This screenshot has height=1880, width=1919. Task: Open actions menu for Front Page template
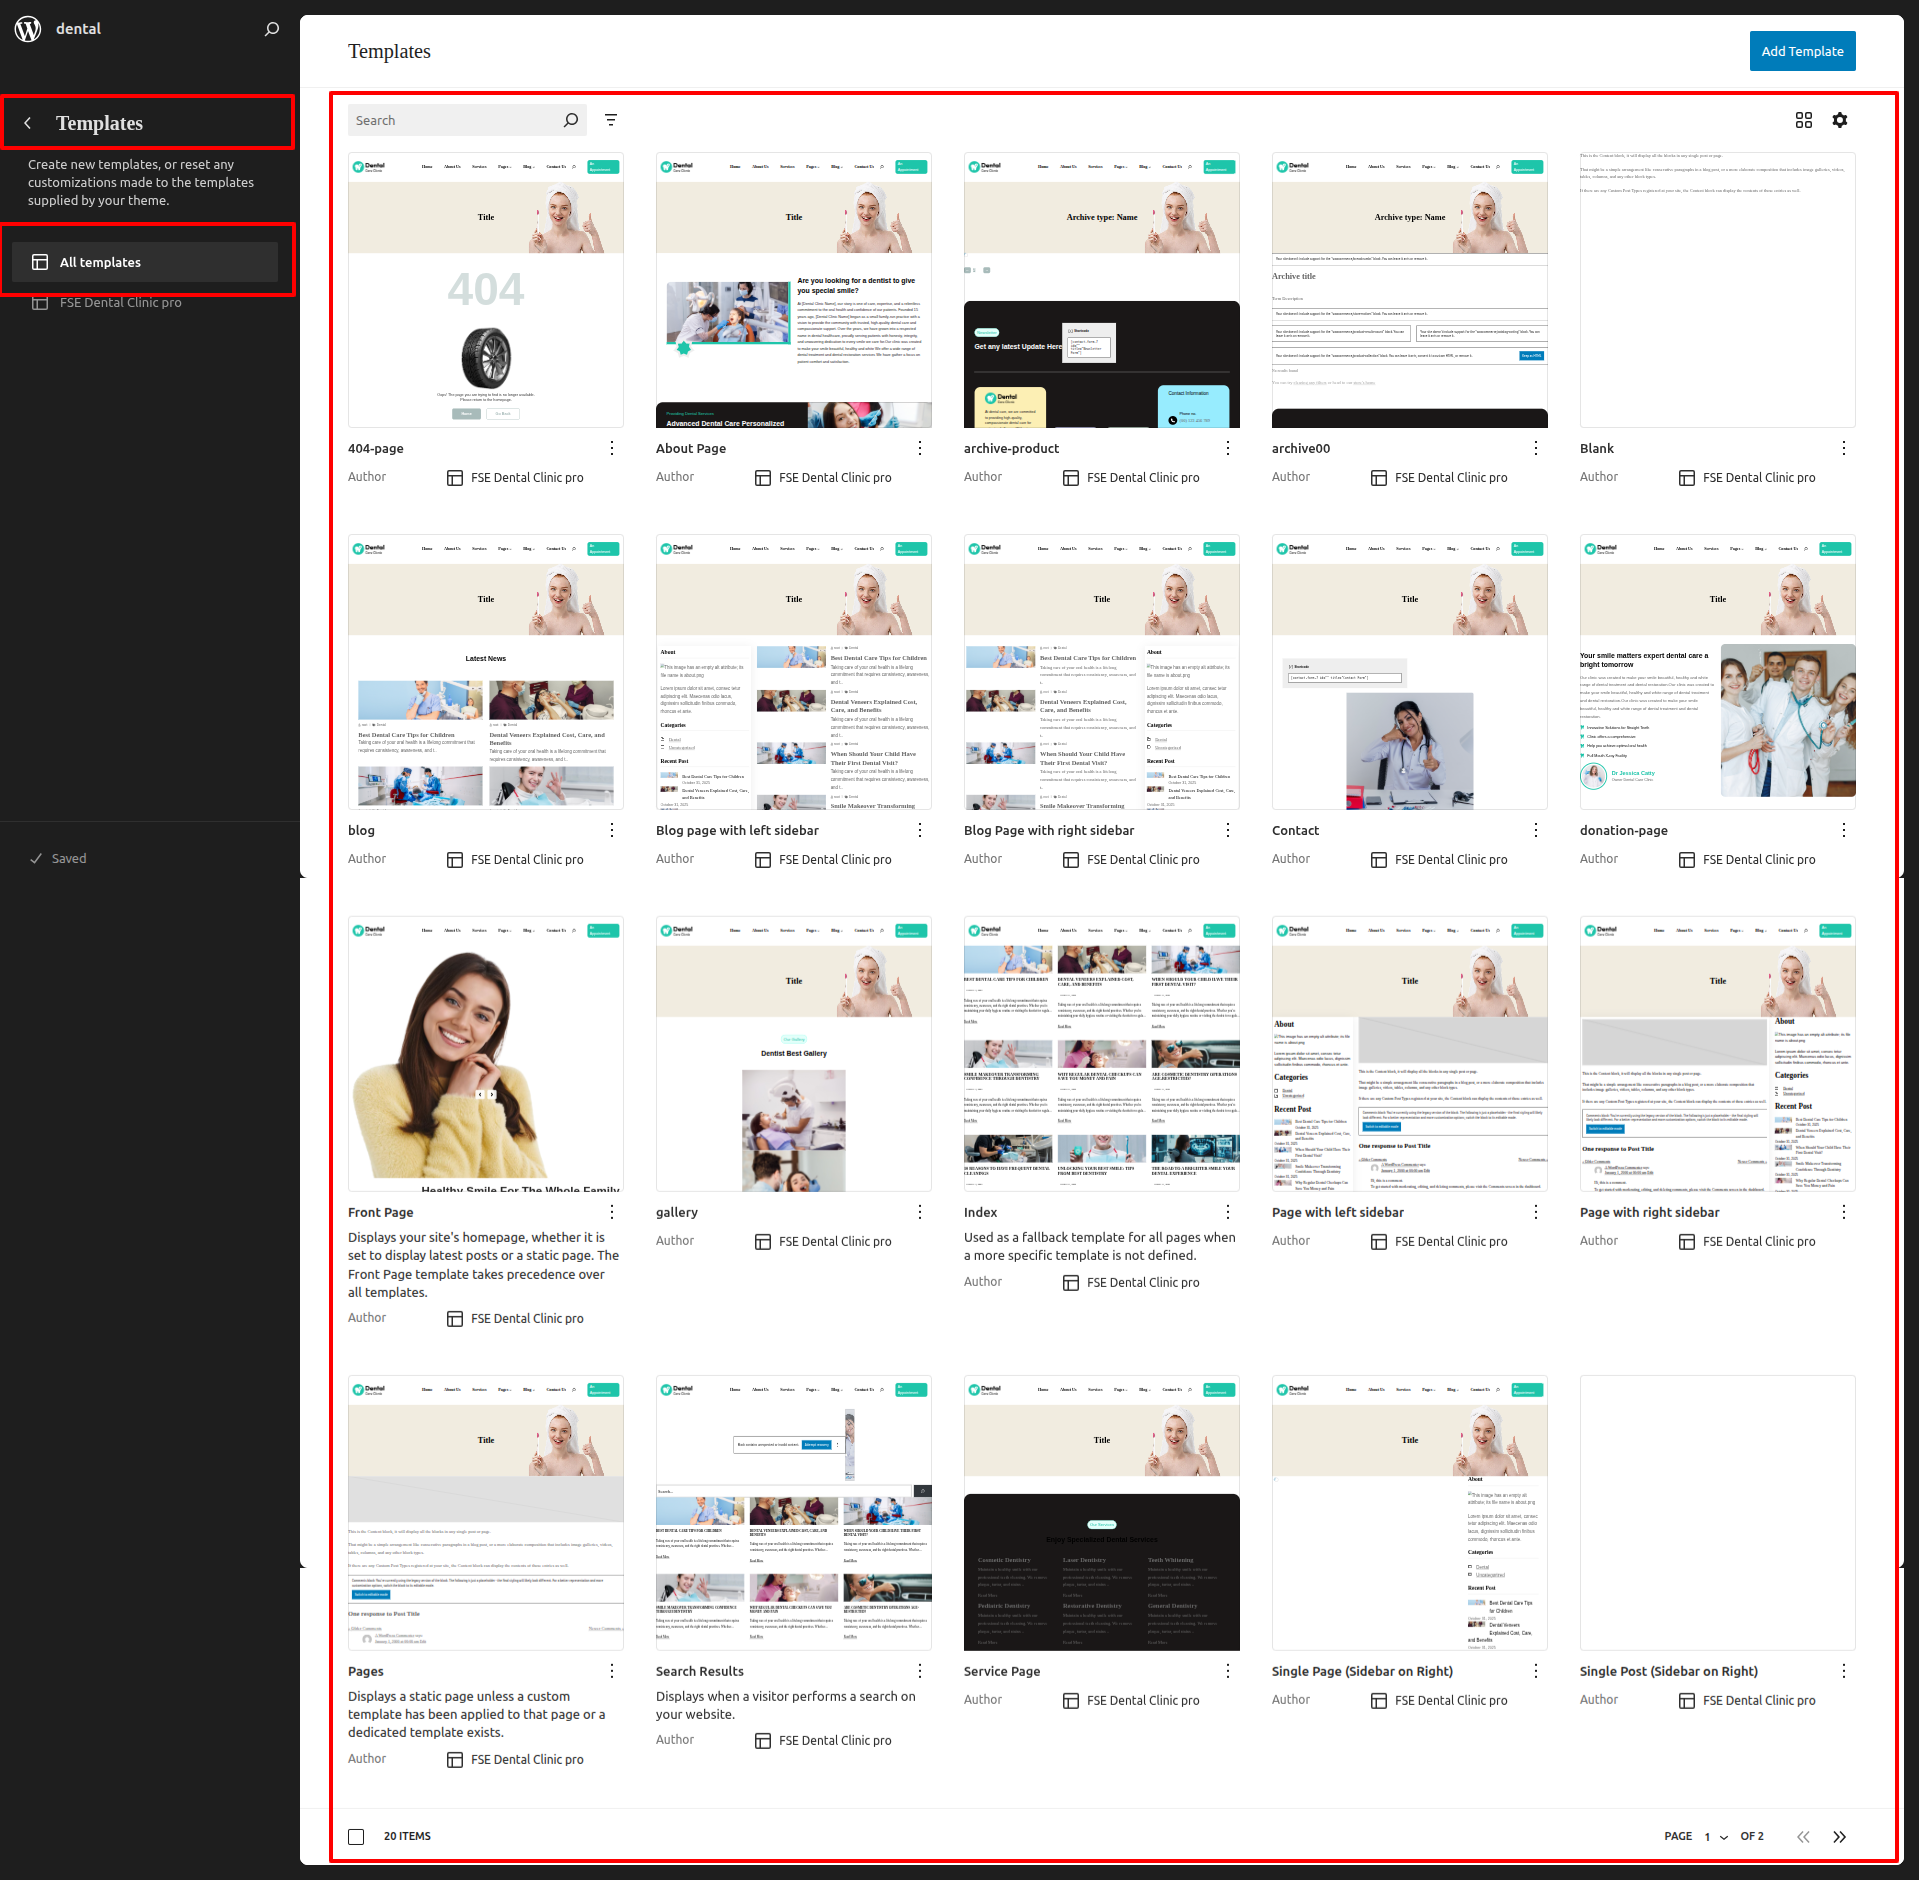pos(612,1212)
